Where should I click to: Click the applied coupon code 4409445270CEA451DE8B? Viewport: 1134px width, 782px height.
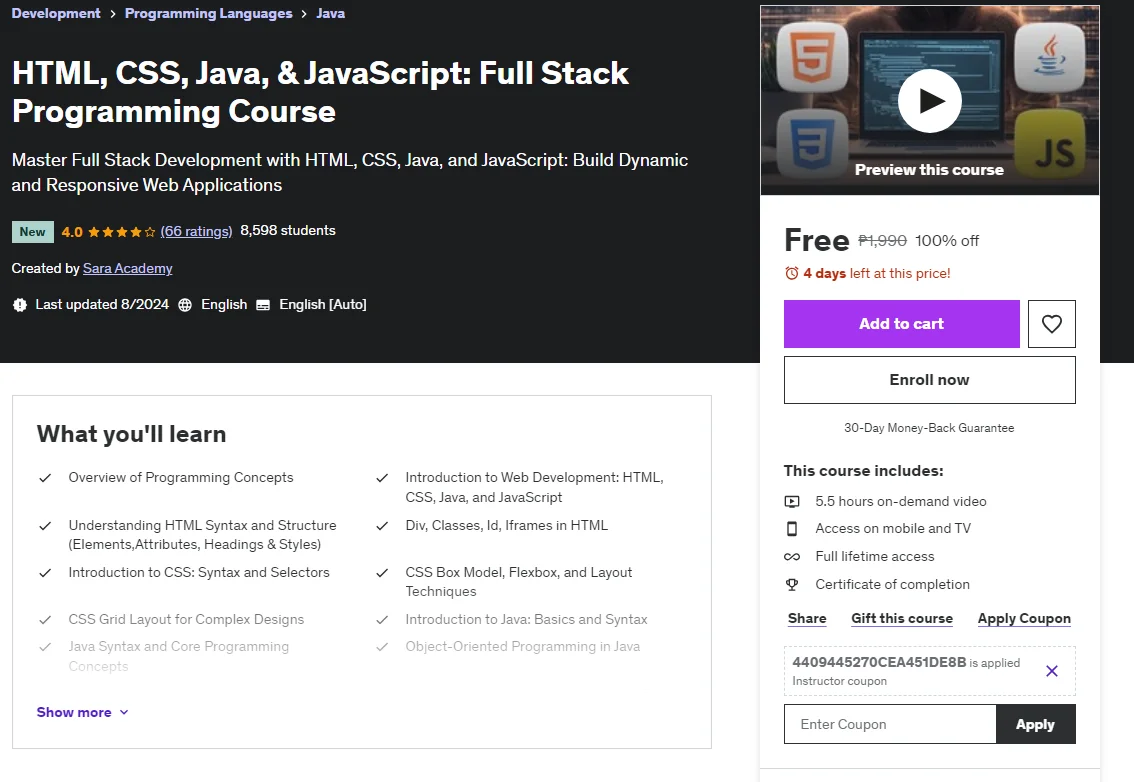coord(879,663)
